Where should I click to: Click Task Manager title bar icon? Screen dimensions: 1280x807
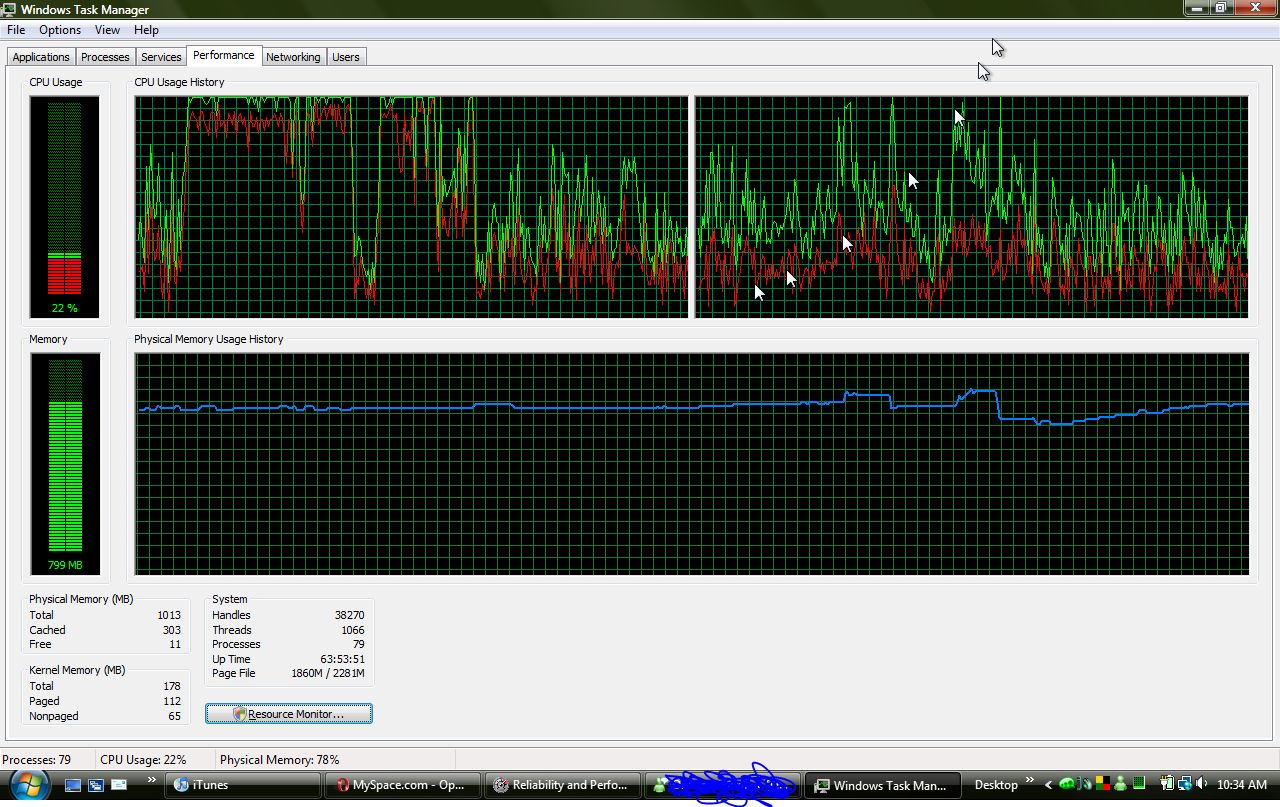coord(10,9)
